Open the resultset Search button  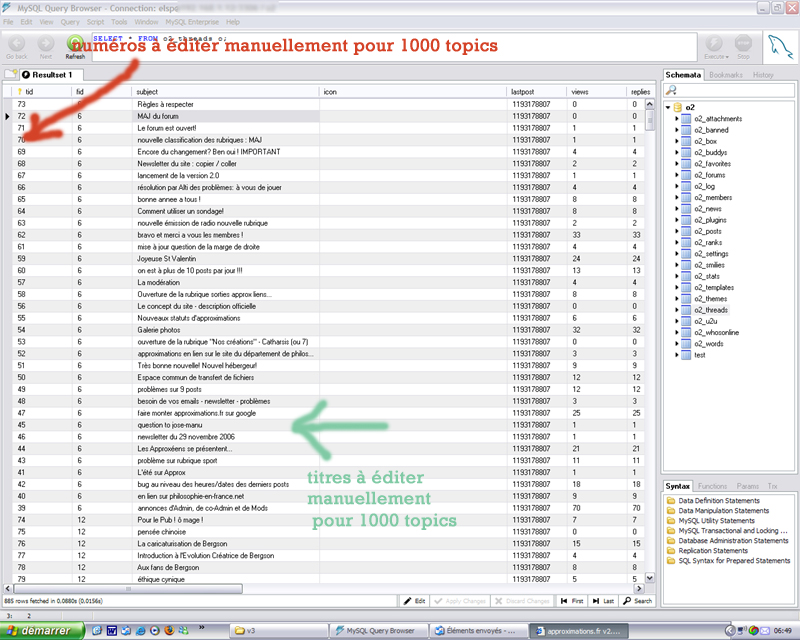coord(638,601)
